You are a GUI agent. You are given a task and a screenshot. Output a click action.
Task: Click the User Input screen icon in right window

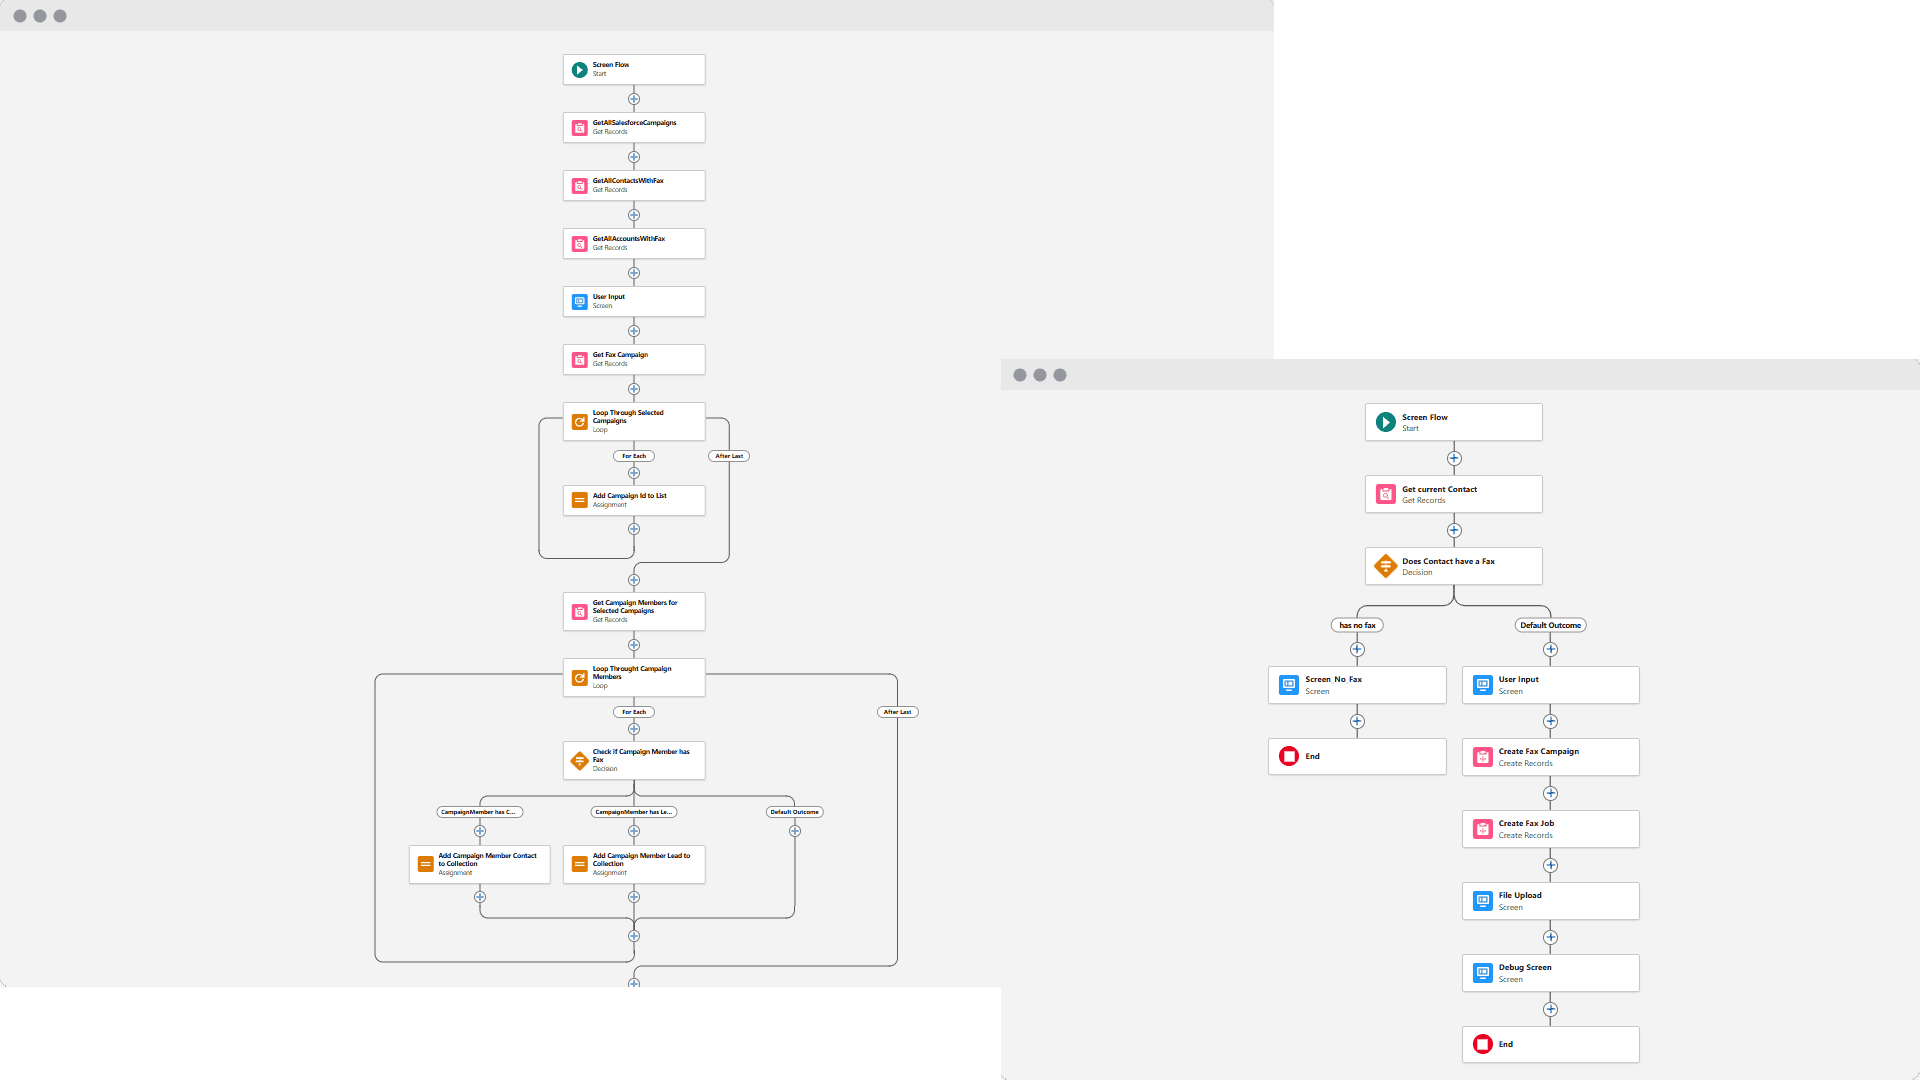coord(1483,685)
